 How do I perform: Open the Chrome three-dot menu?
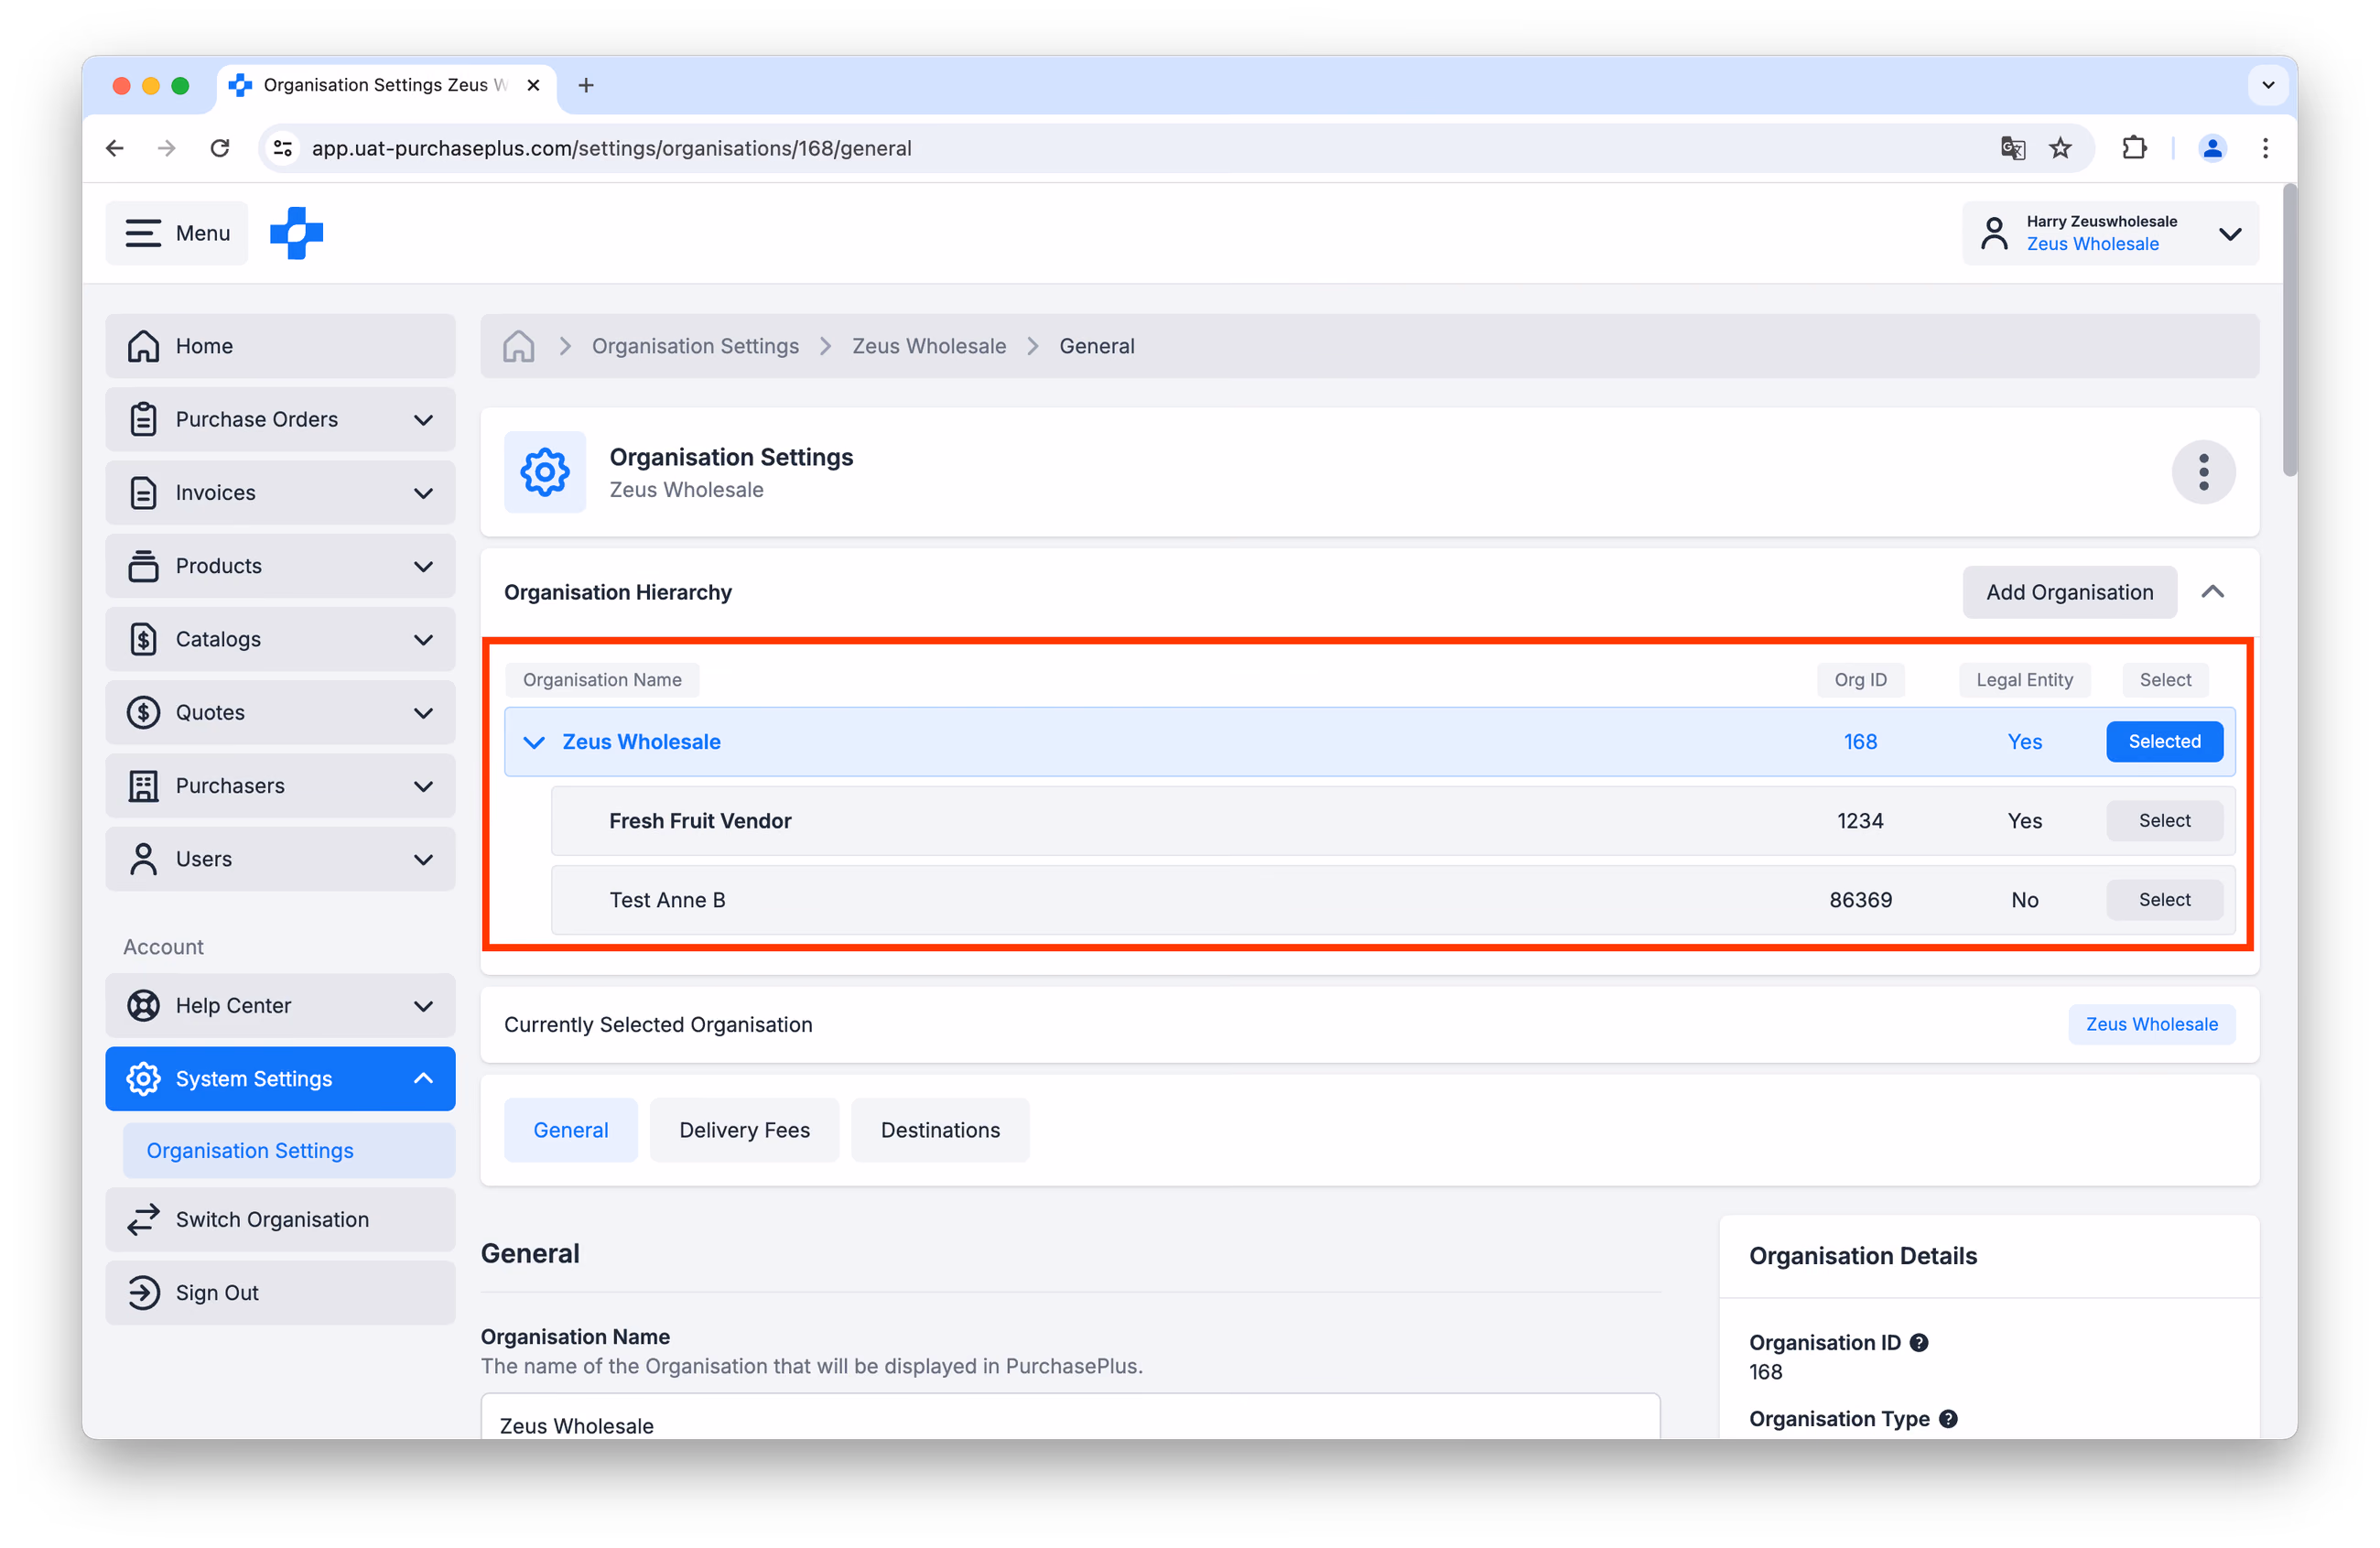coord(2265,148)
